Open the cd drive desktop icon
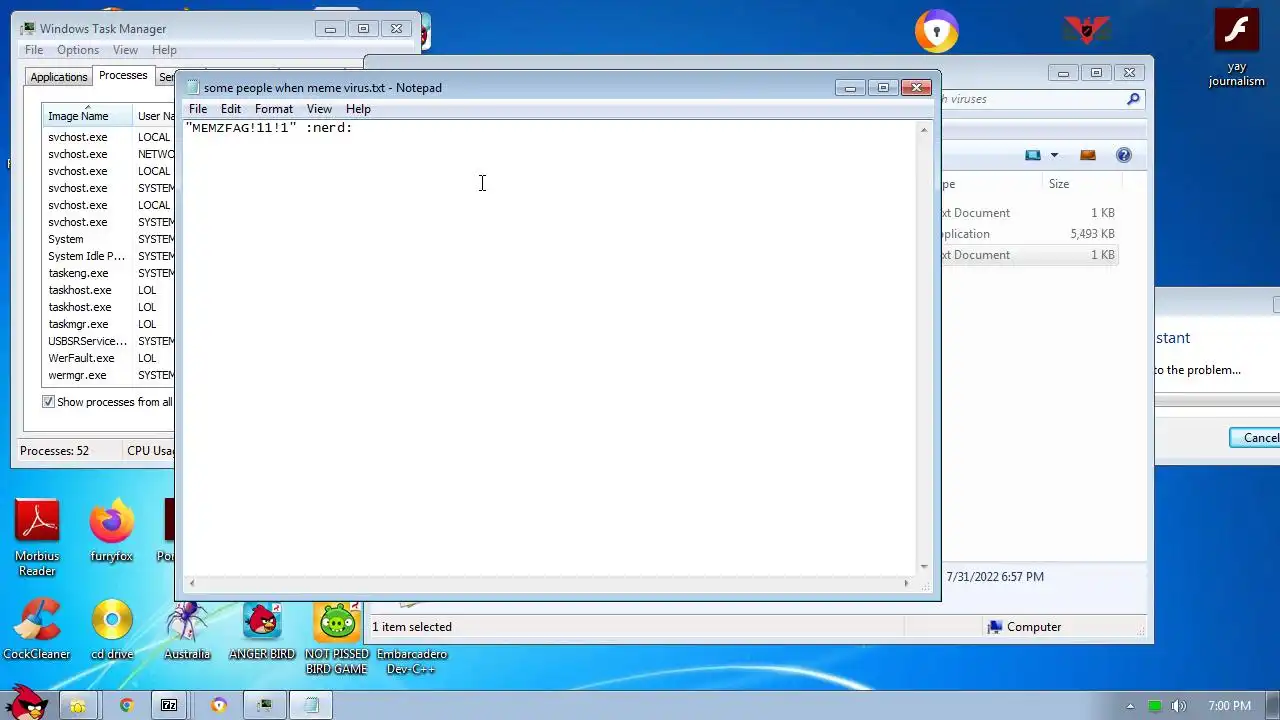Screen dimensions: 1280x720 tap(112, 629)
